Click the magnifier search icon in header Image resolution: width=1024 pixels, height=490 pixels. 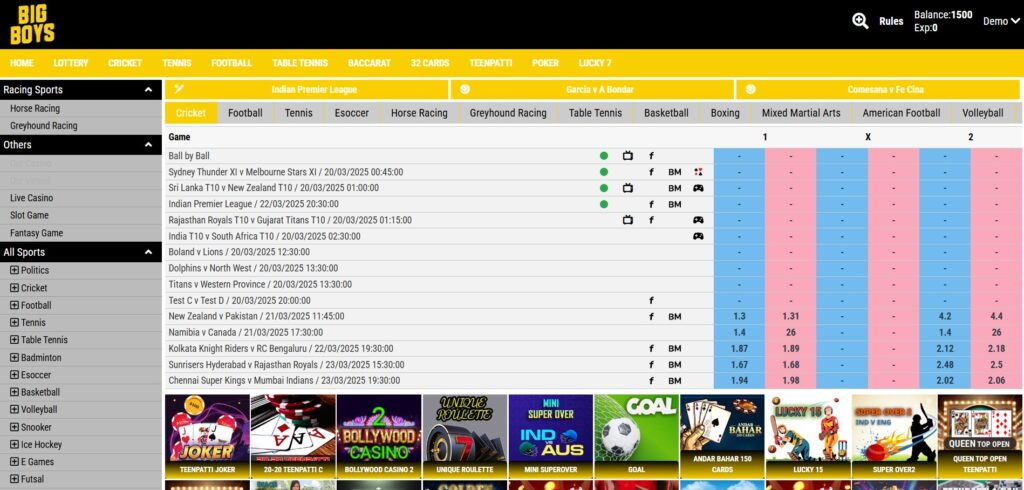pos(860,21)
